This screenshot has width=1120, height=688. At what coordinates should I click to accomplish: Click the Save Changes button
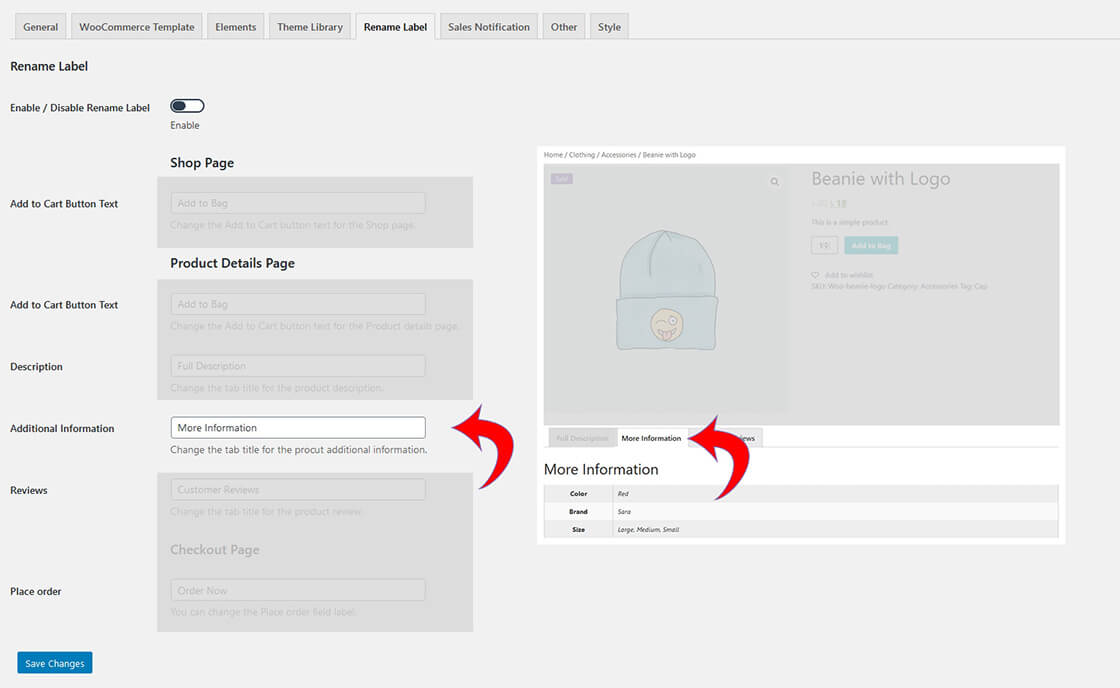[x=55, y=663]
